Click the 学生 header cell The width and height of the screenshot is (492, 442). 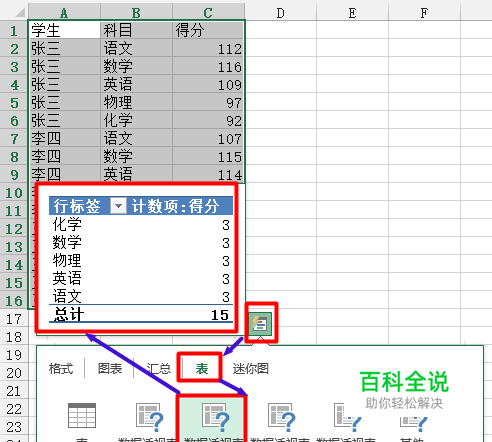pos(64,30)
